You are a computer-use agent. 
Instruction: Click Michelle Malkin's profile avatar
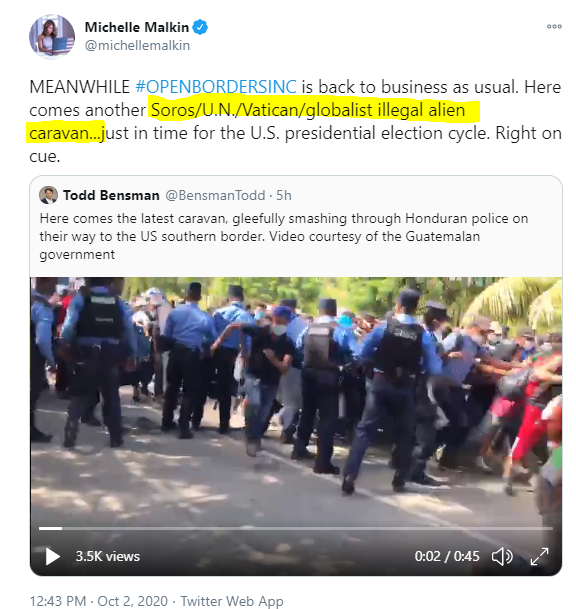pyautogui.click(x=52, y=37)
